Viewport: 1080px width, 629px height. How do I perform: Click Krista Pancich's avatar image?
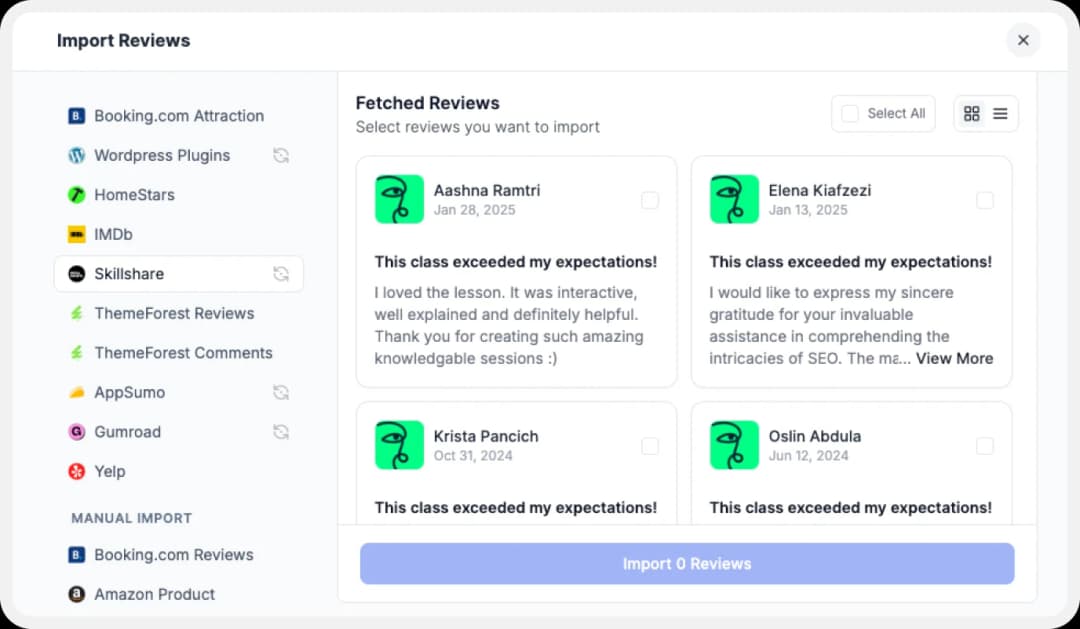coord(398,445)
